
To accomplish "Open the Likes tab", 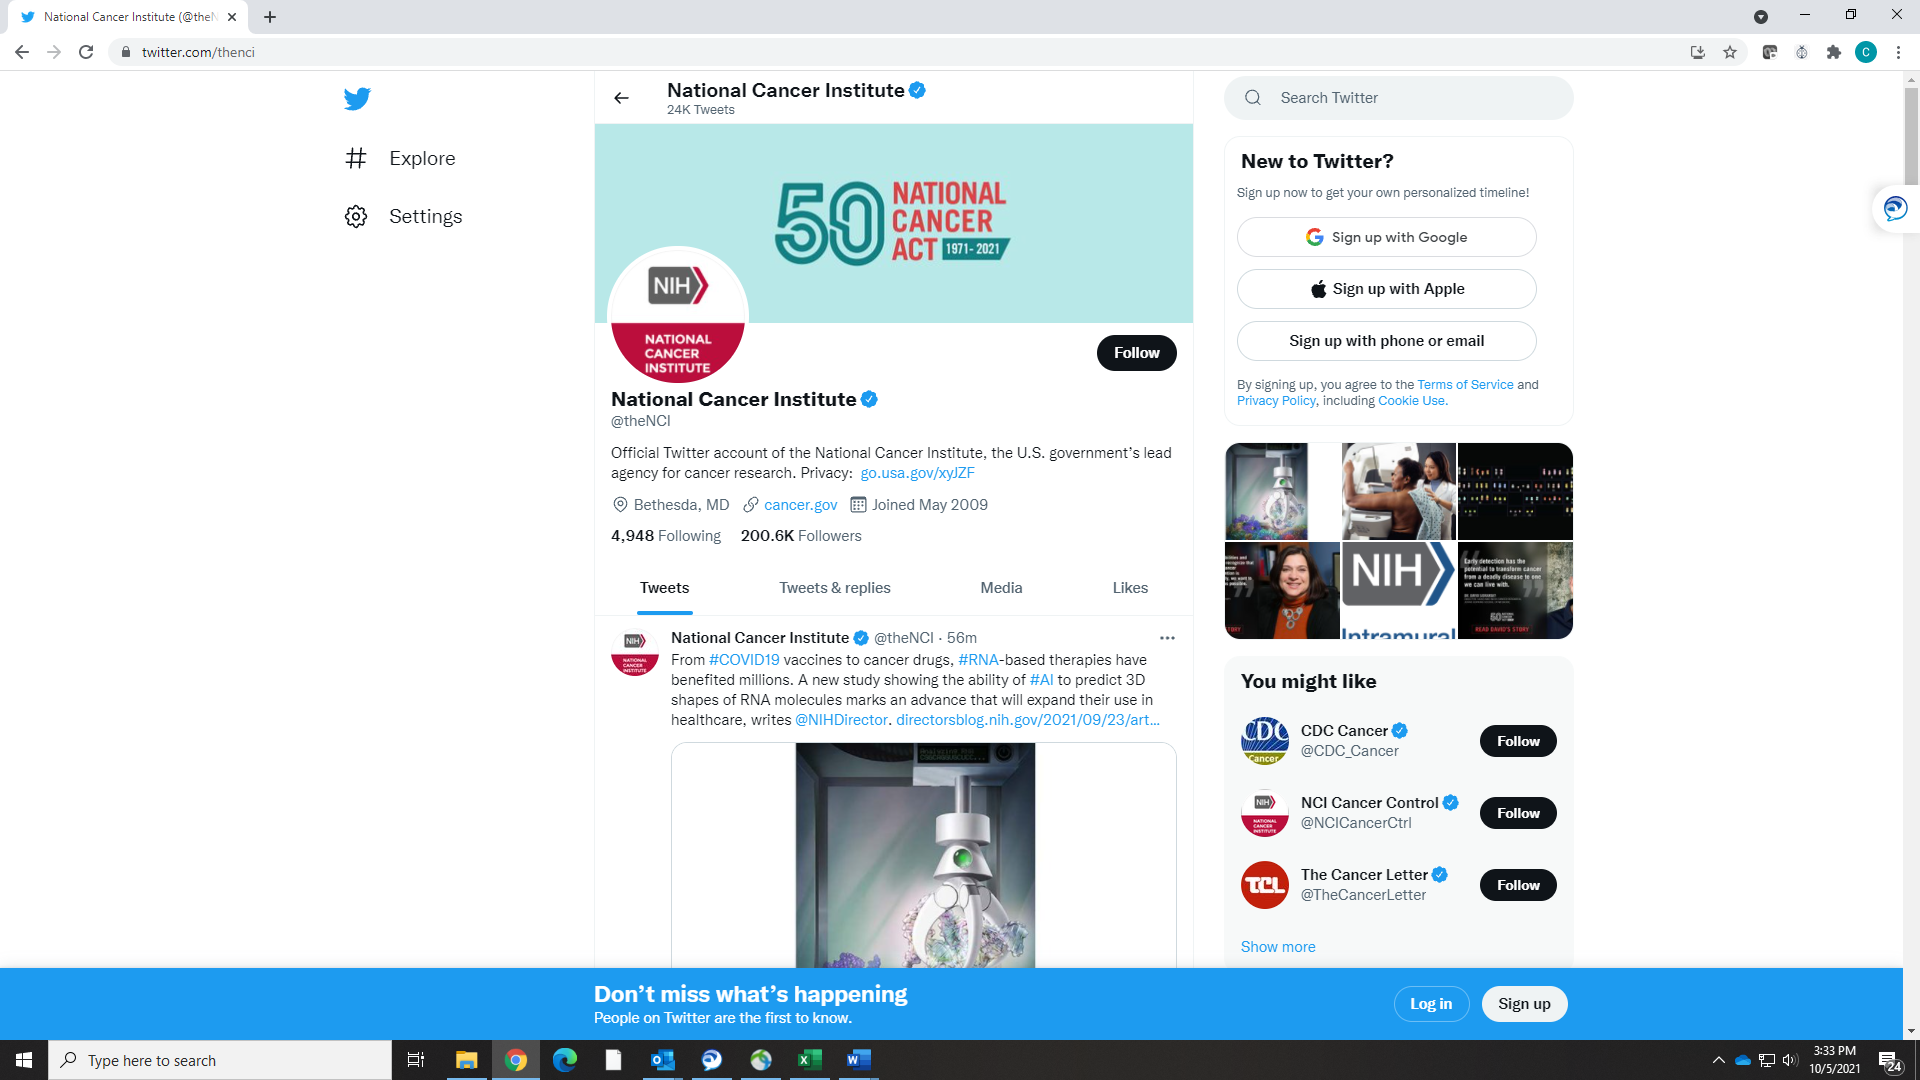I will [x=1130, y=588].
